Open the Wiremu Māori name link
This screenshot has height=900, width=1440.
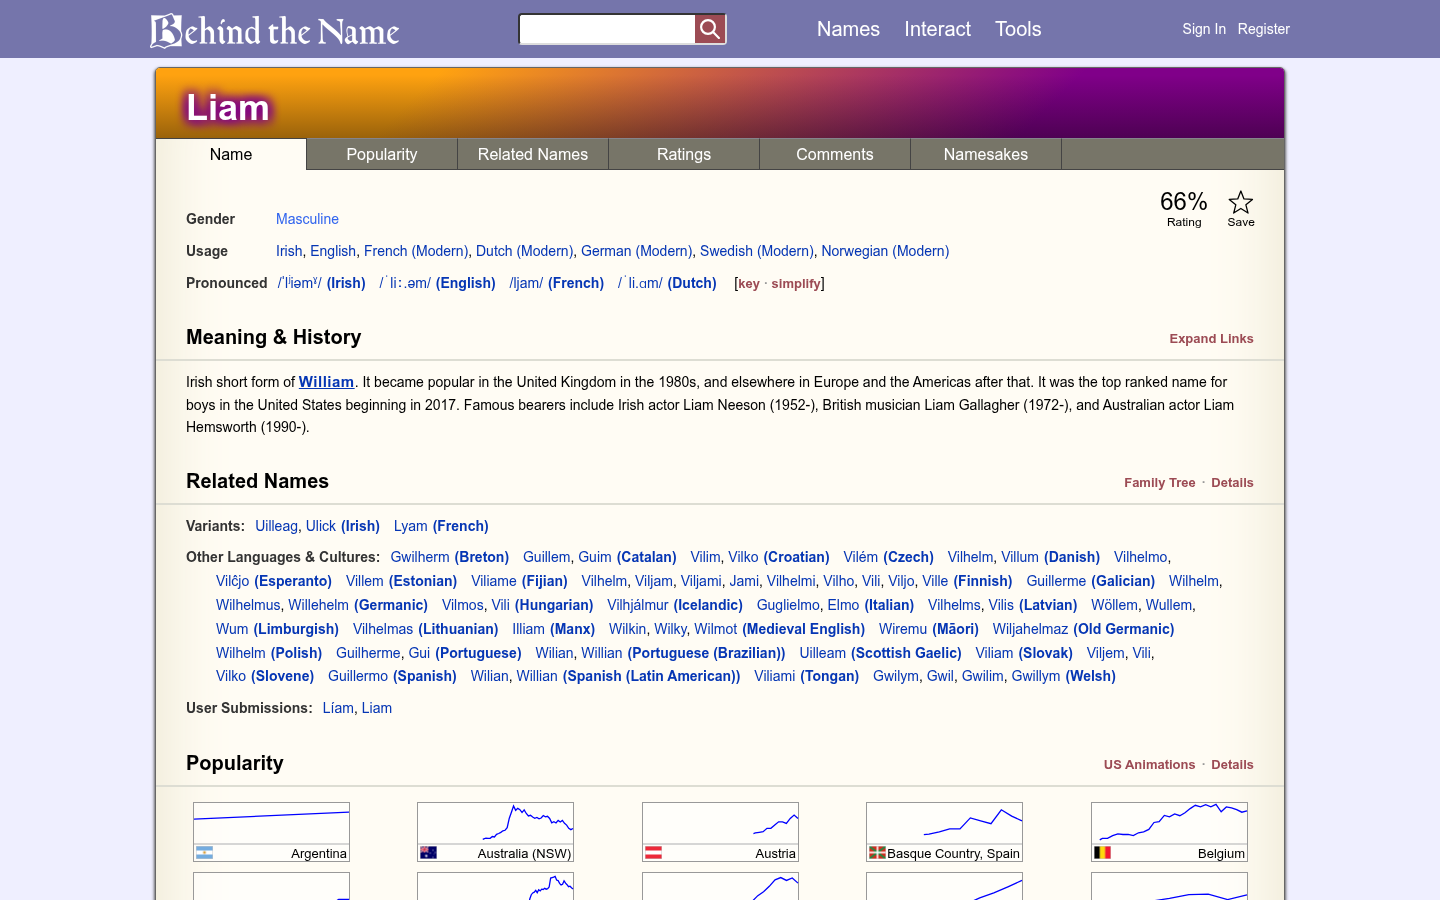(x=903, y=629)
